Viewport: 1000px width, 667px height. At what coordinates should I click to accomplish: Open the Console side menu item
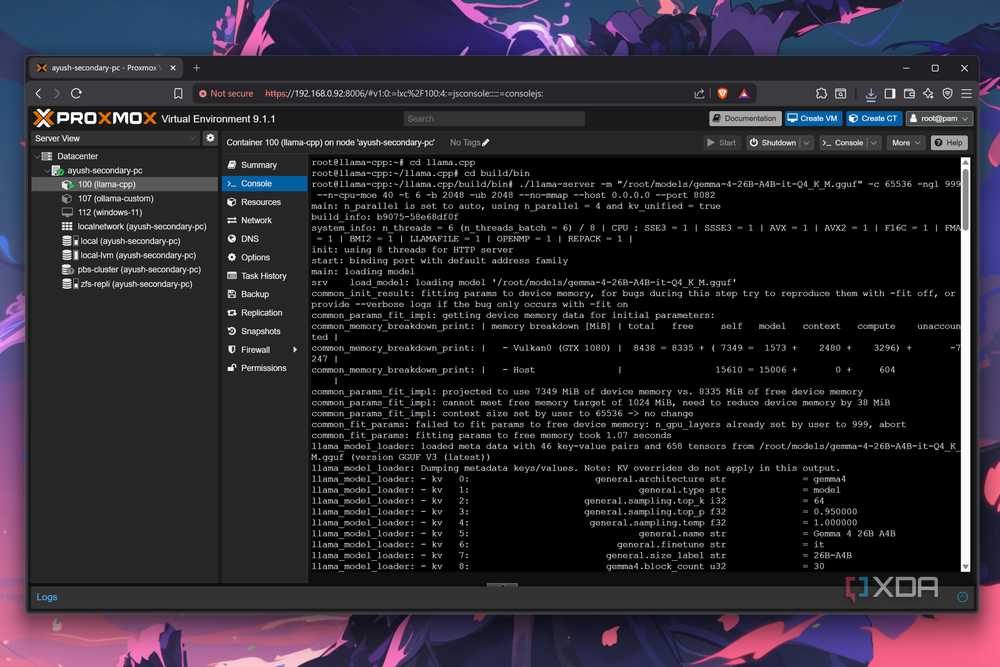click(264, 183)
